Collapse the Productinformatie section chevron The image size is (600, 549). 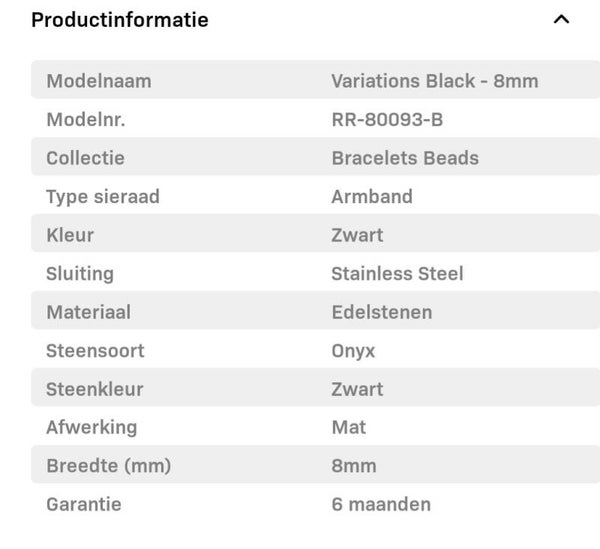pyautogui.click(x=561, y=20)
